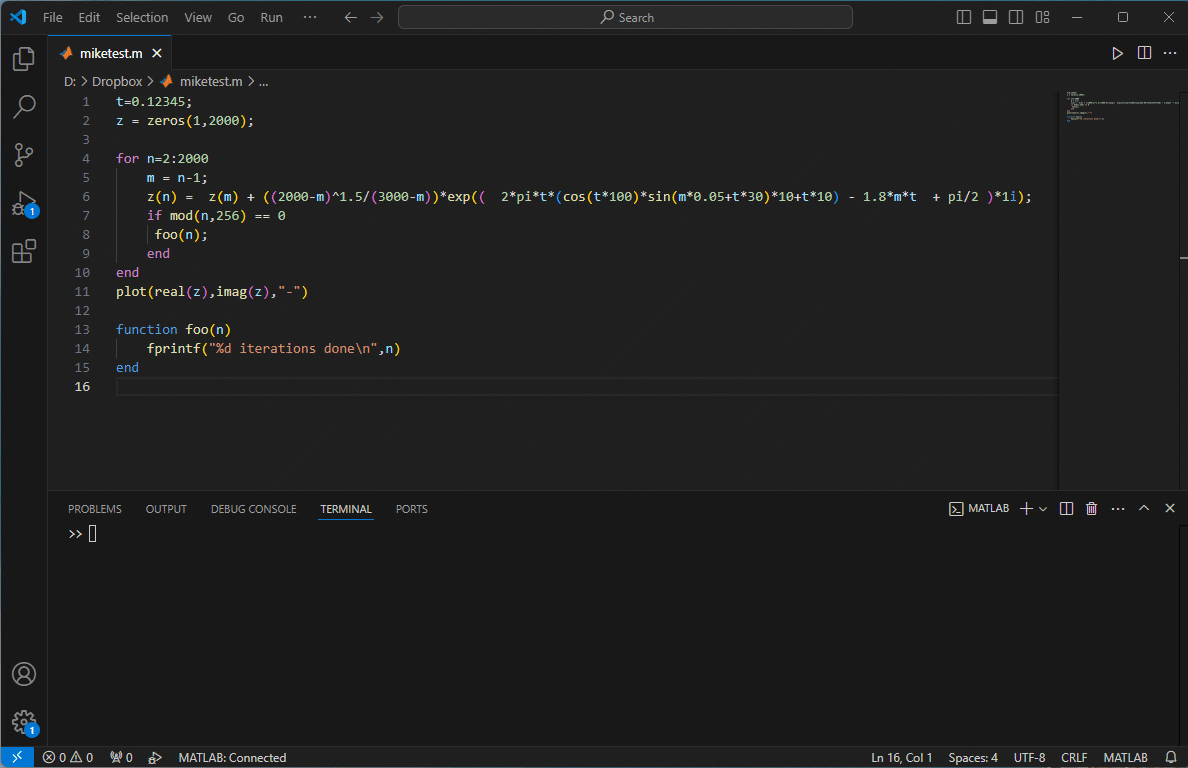Open the new terminal launch profile dropdown

coord(1043,509)
